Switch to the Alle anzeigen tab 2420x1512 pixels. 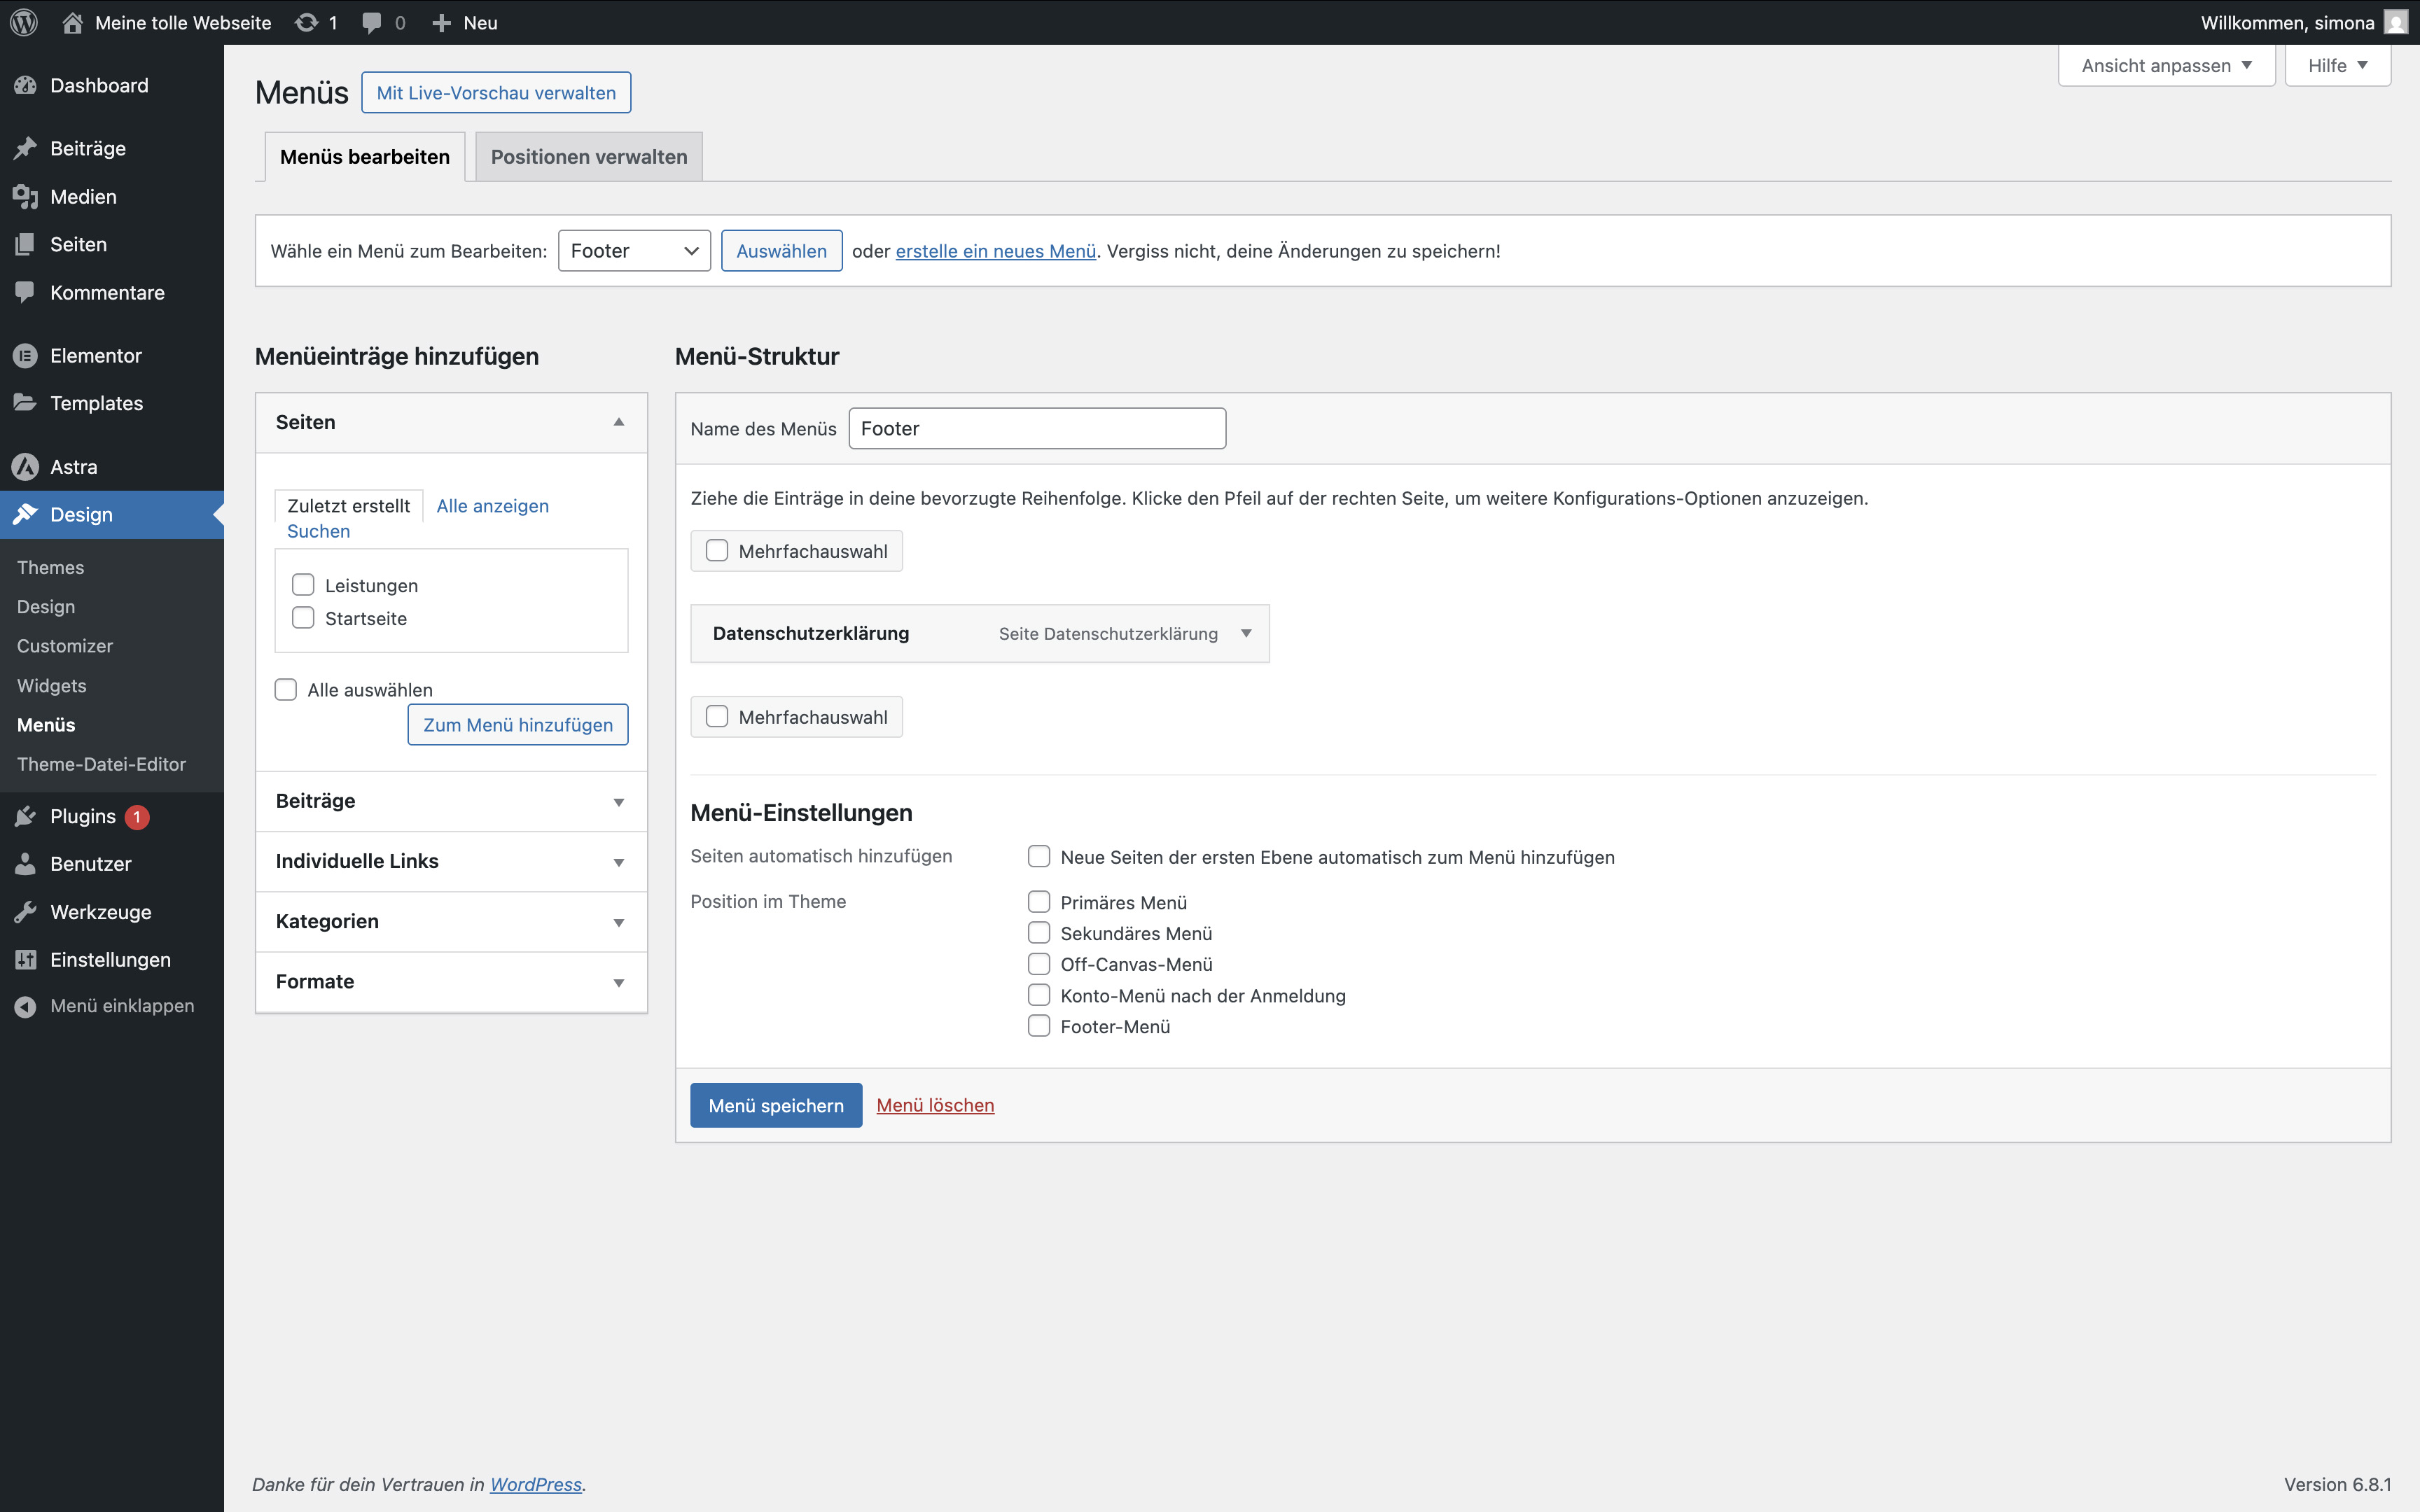[x=492, y=506]
